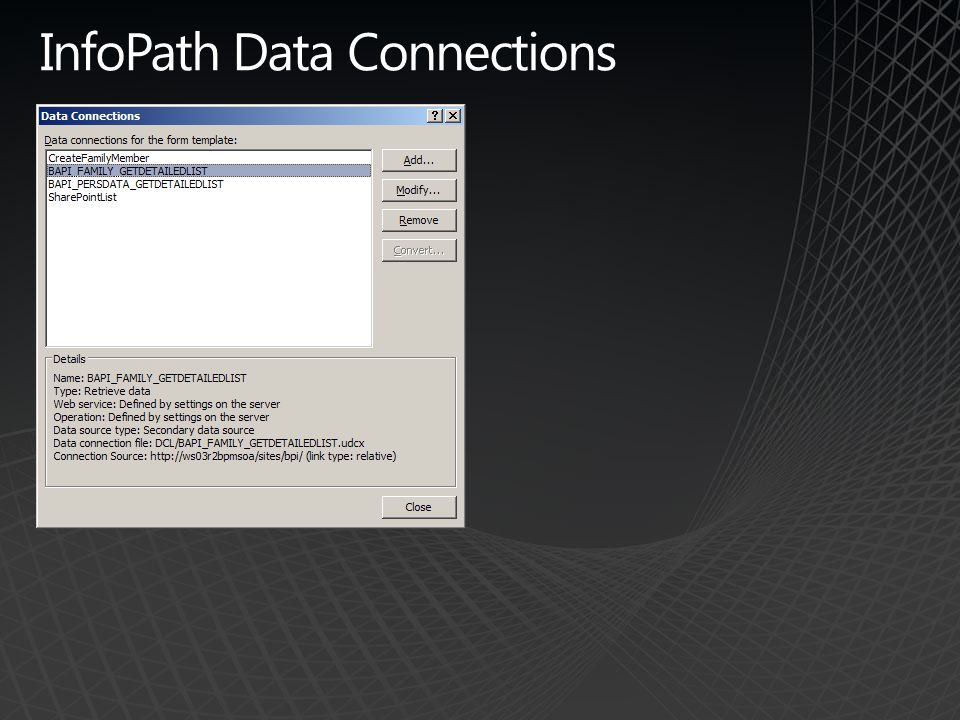Remove the selected data connection
The width and height of the screenshot is (960, 720).
pyautogui.click(x=419, y=220)
